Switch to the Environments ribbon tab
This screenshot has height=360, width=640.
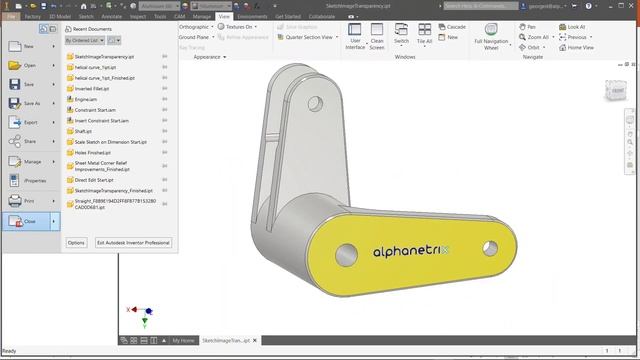(x=252, y=16)
